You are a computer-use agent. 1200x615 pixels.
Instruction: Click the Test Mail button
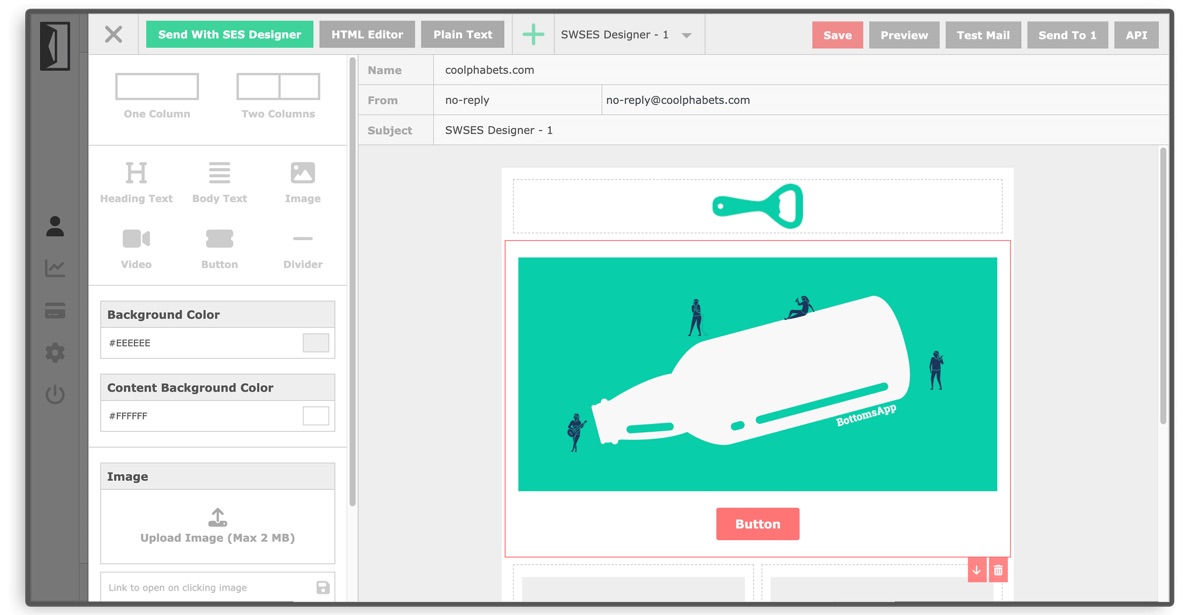point(983,35)
